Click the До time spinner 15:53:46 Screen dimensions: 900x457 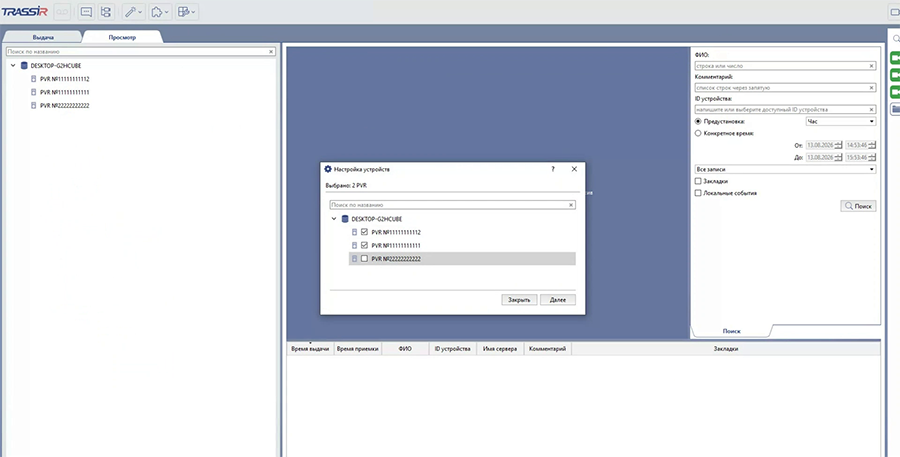click(860, 157)
